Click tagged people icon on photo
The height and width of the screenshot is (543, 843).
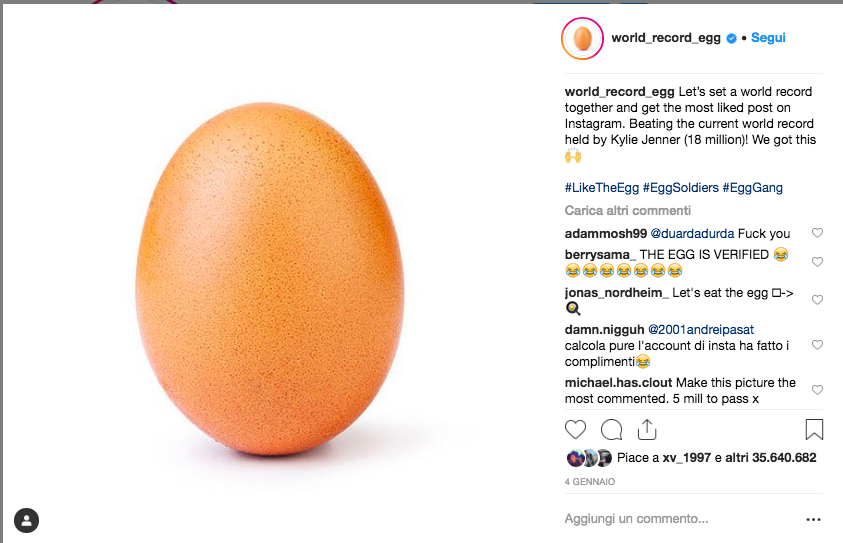[x=27, y=519]
